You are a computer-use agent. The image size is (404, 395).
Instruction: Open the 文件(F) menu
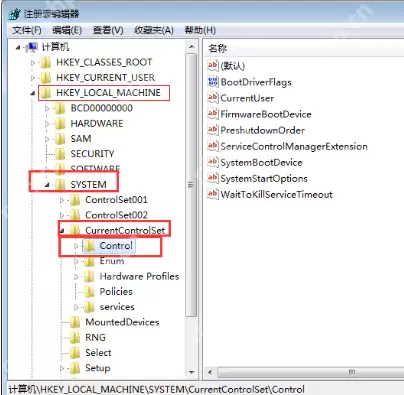pyautogui.click(x=27, y=30)
